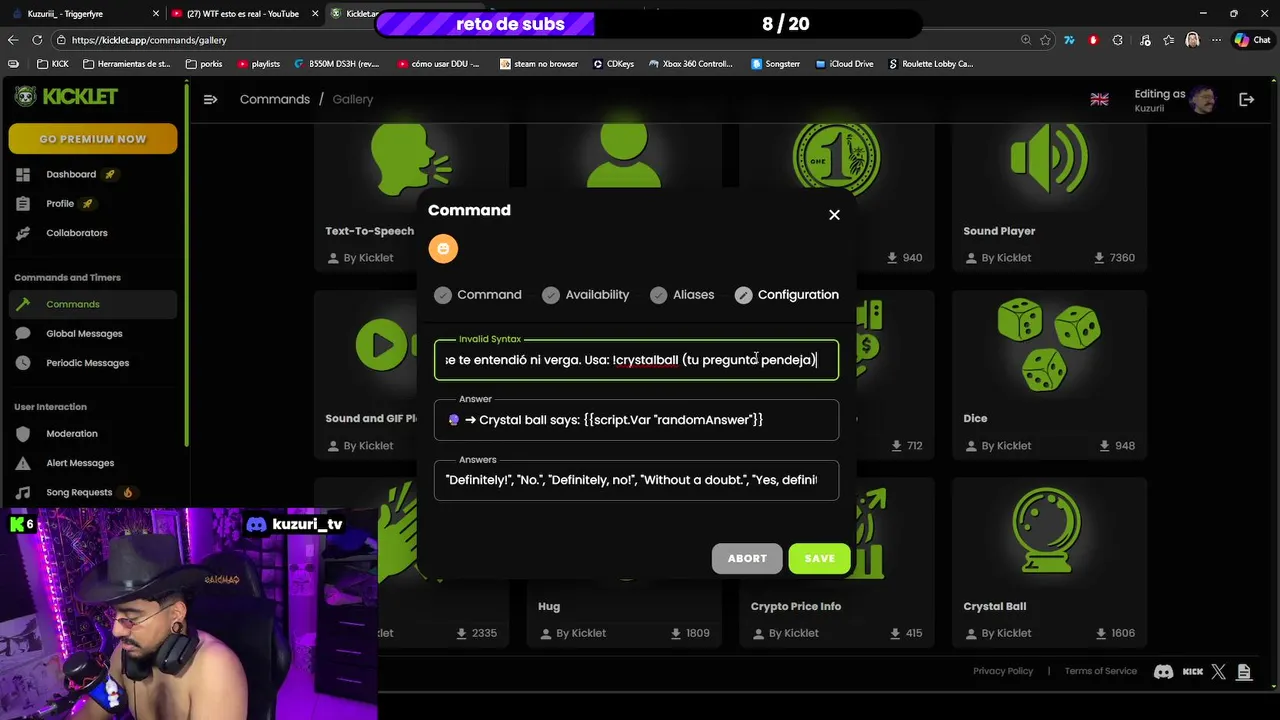Viewport: 1280px width, 720px height.
Task: Click the logout icon in header
Action: coord(1247,99)
